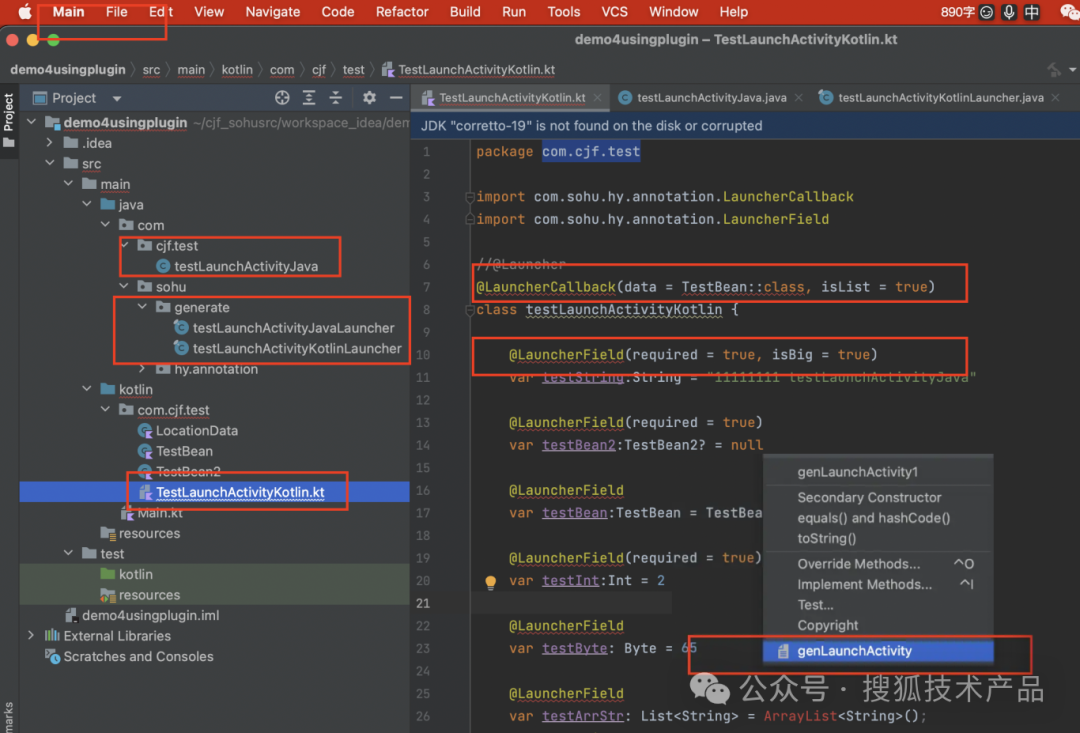1080x733 pixels.
Task: Click the cjf breadcrumb segment
Action: [319, 70]
